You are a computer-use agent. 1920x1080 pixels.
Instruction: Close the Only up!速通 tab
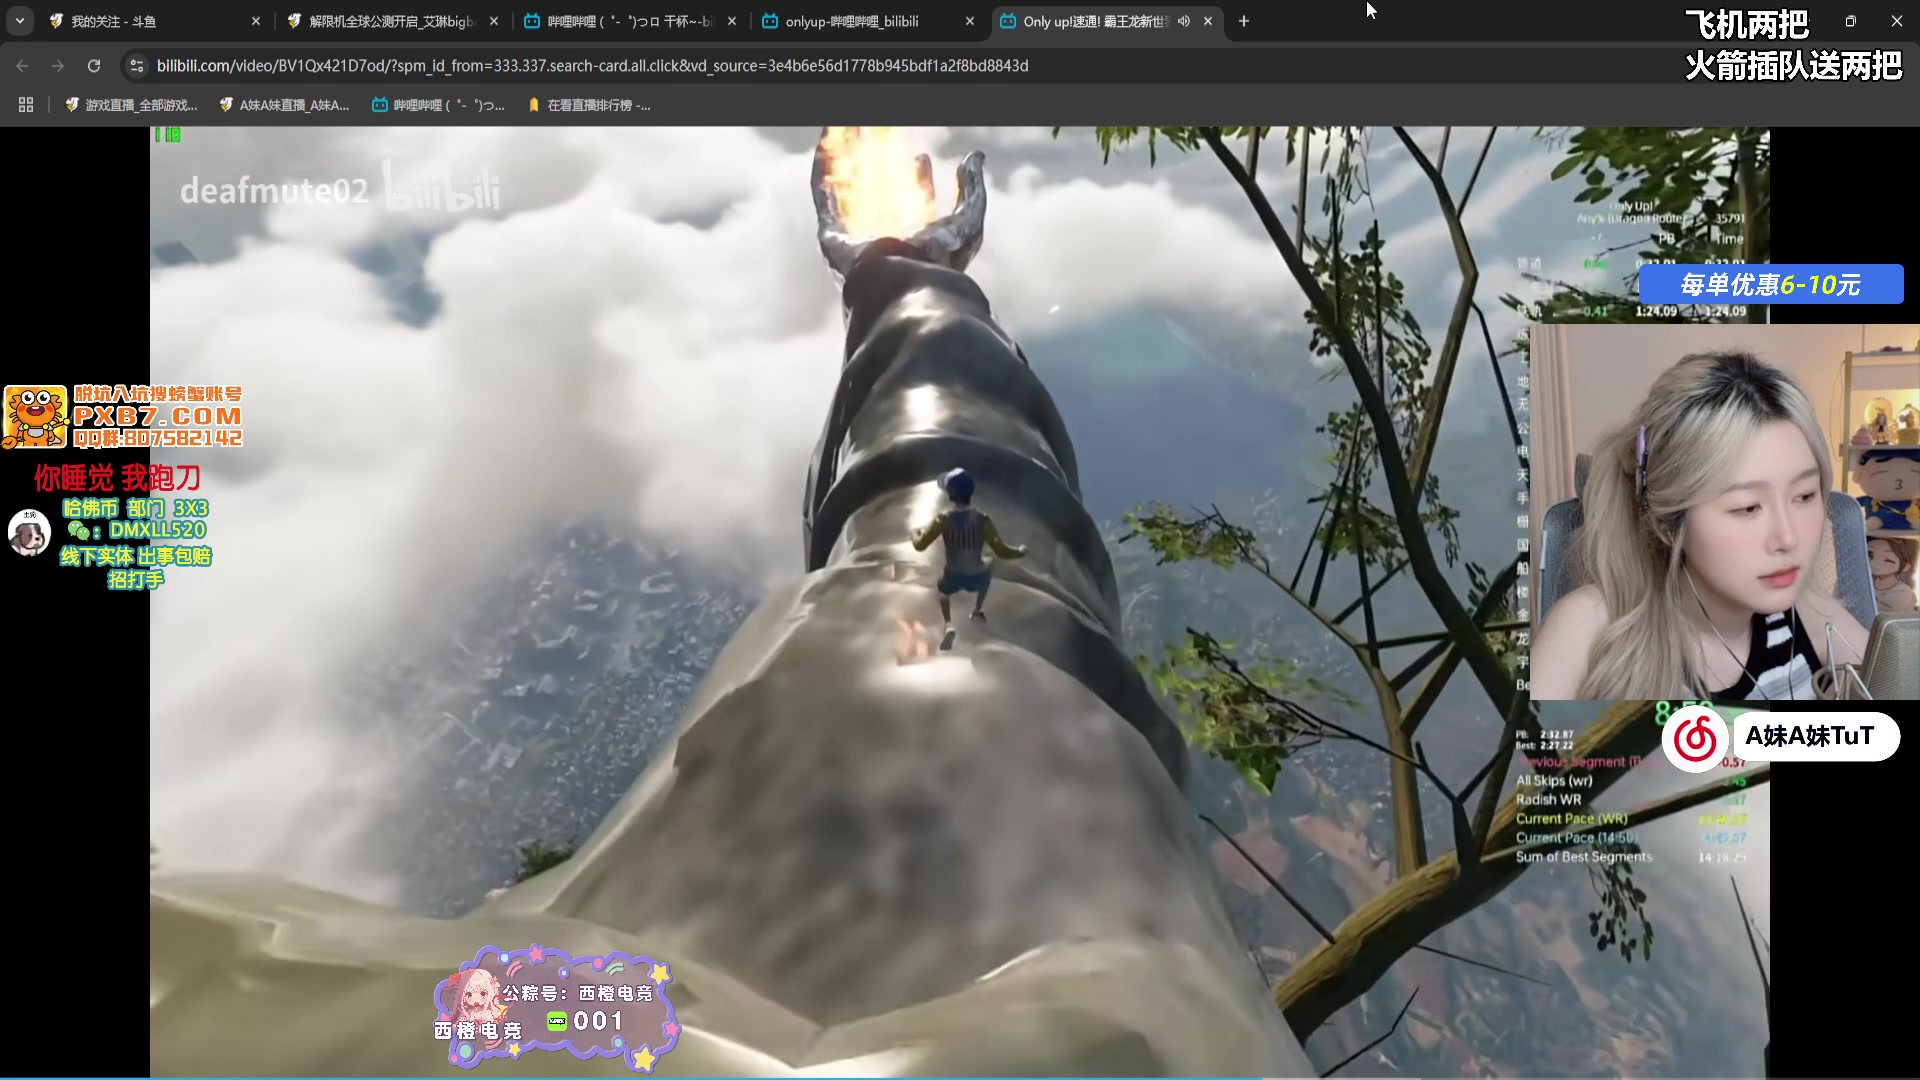coord(1208,21)
